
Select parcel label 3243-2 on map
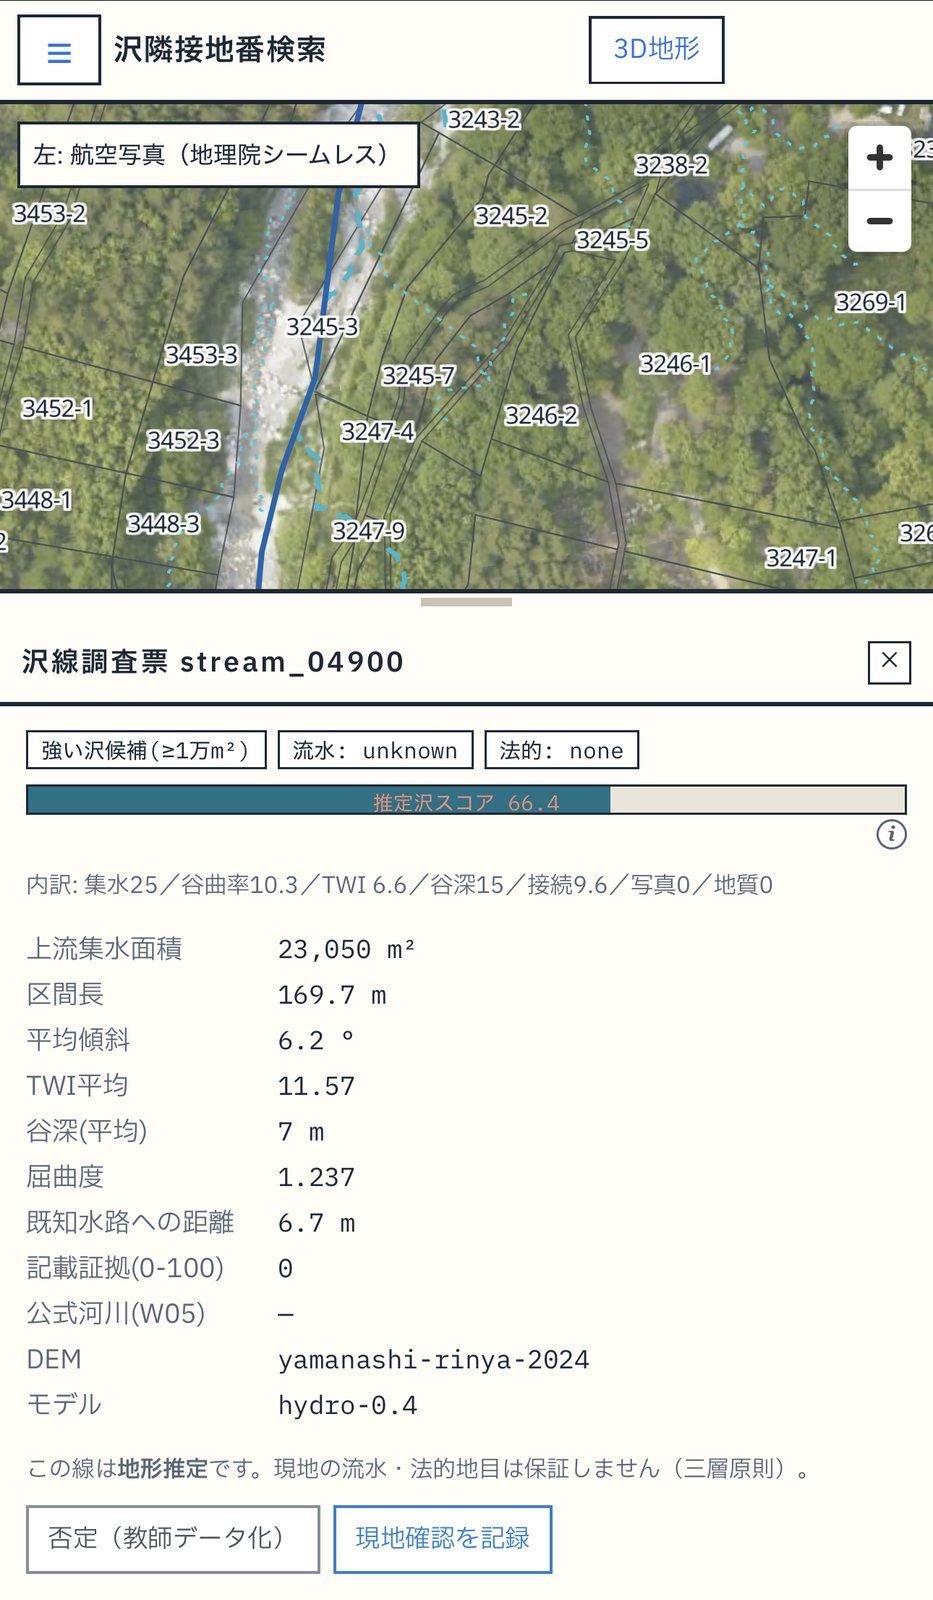click(484, 120)
